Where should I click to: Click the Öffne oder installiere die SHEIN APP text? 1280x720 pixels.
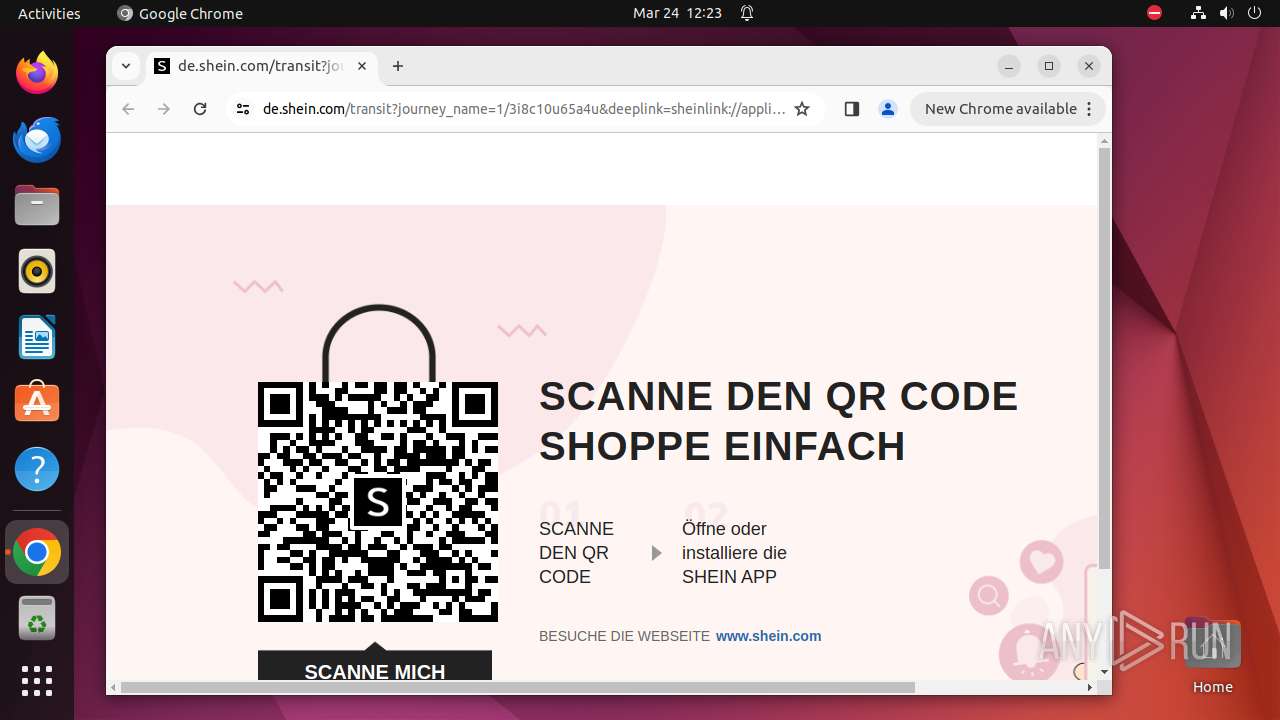(x=734, y=553)
